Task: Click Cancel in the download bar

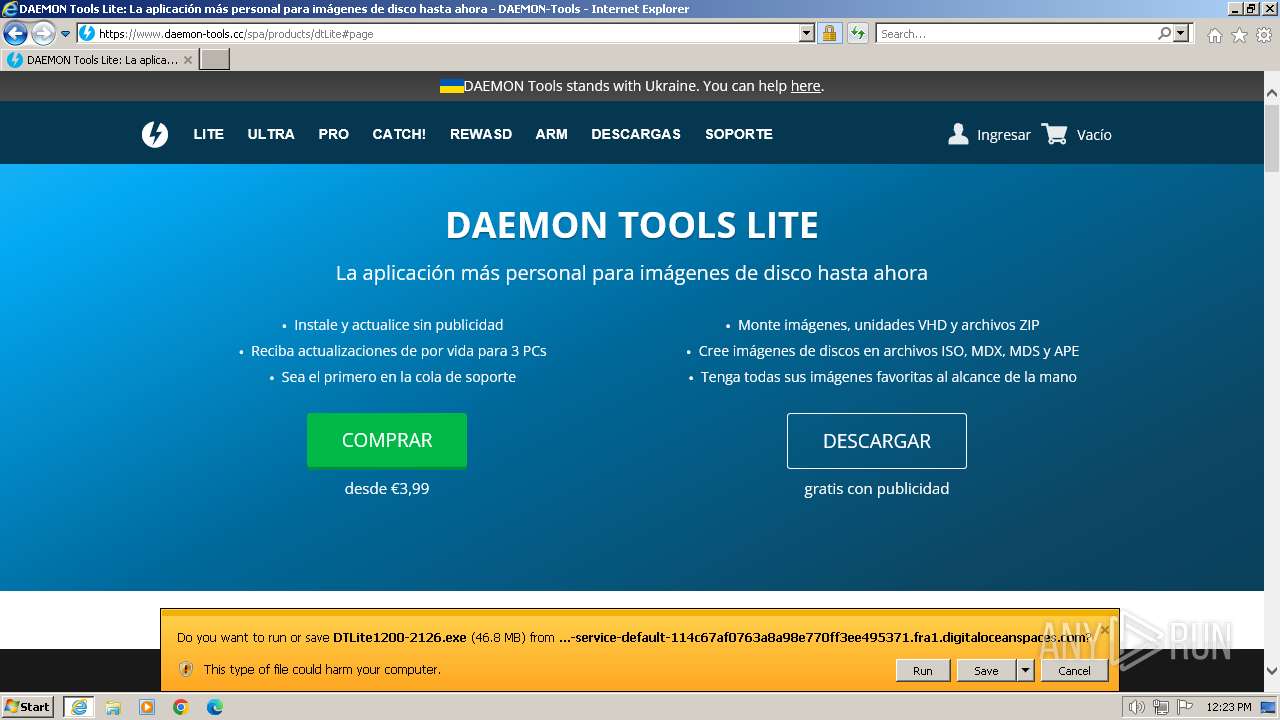Action: (x=1074, y=671)
